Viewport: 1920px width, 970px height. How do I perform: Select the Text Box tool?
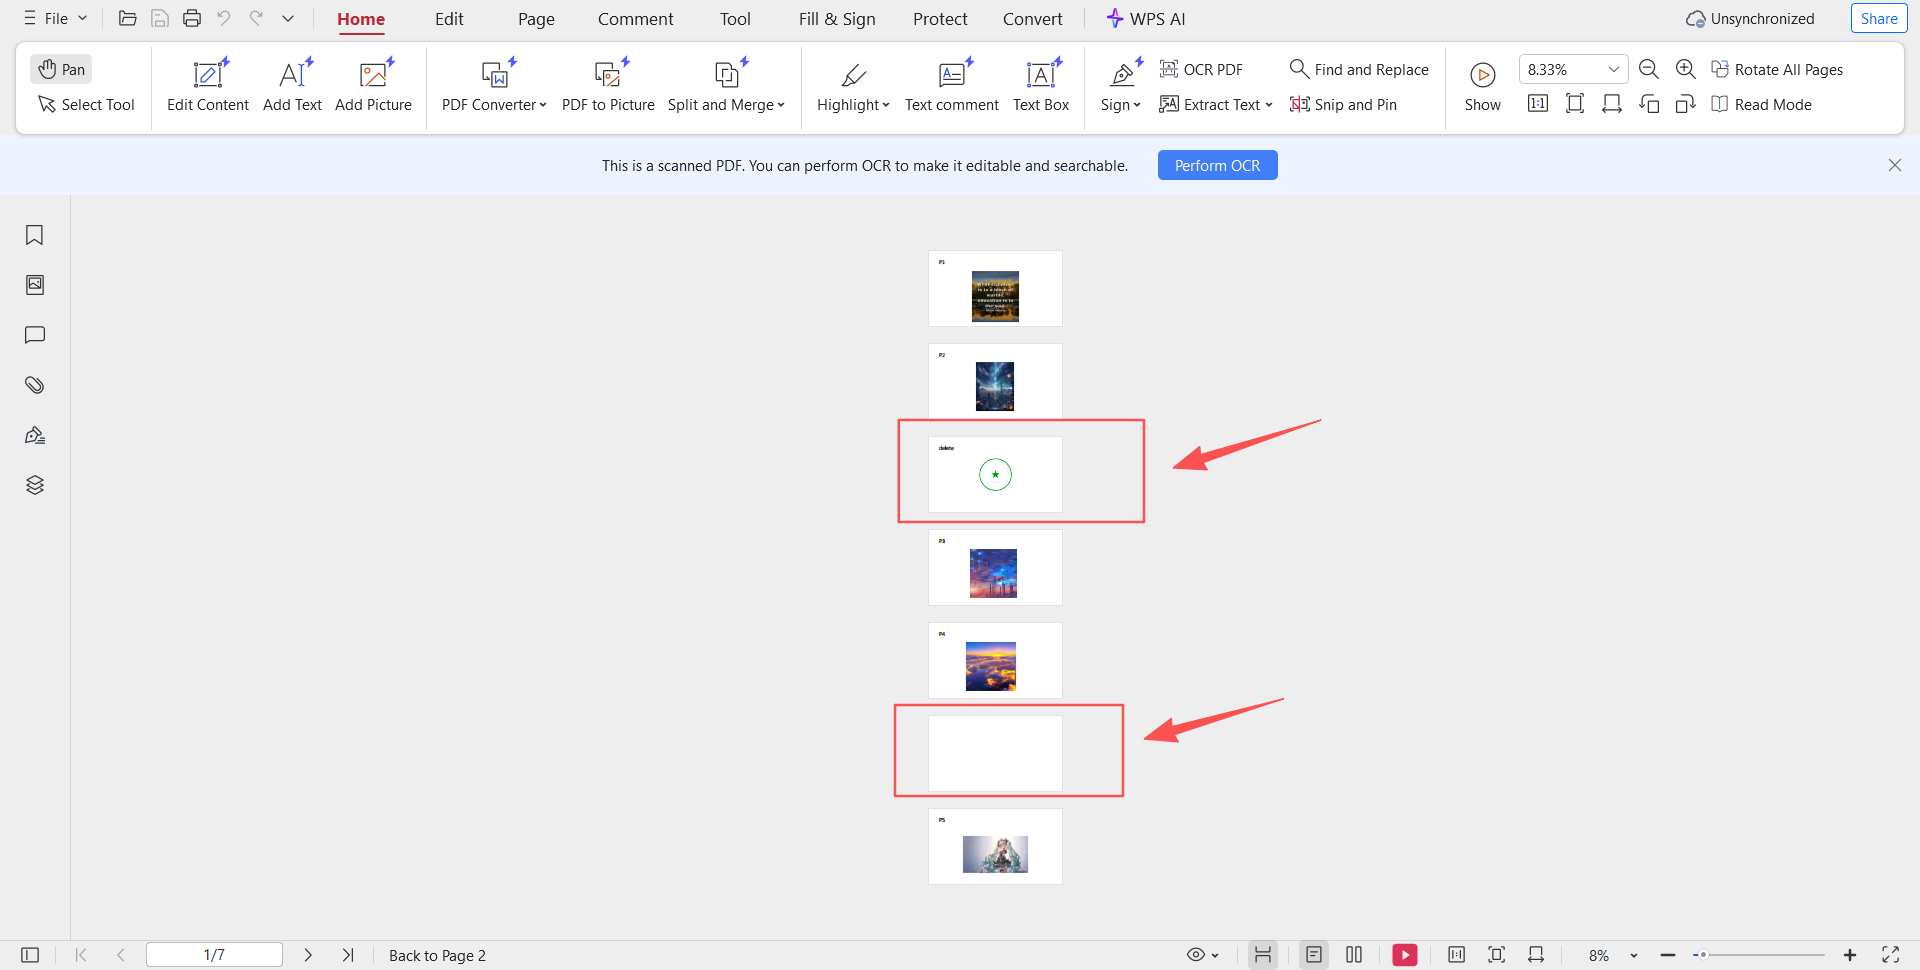click(x=1041, y=86)
